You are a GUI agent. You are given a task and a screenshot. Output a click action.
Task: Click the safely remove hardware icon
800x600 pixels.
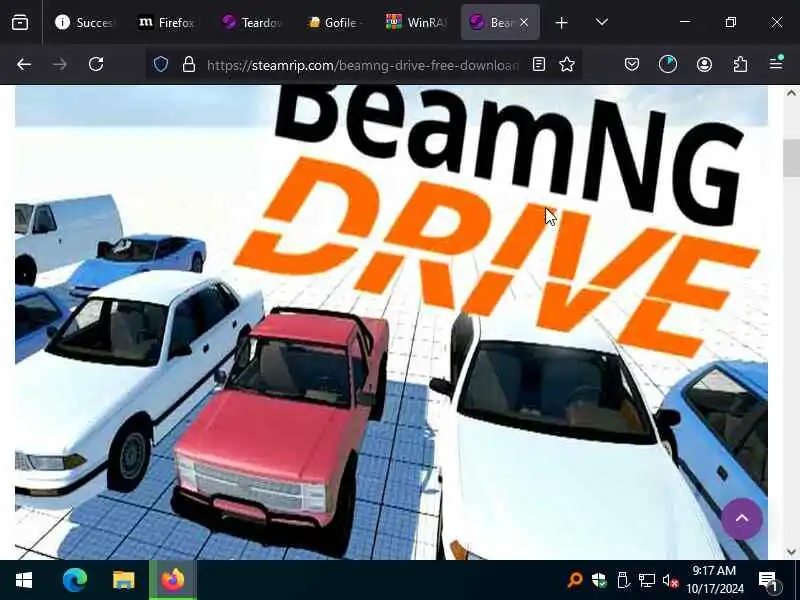[622, 580]
